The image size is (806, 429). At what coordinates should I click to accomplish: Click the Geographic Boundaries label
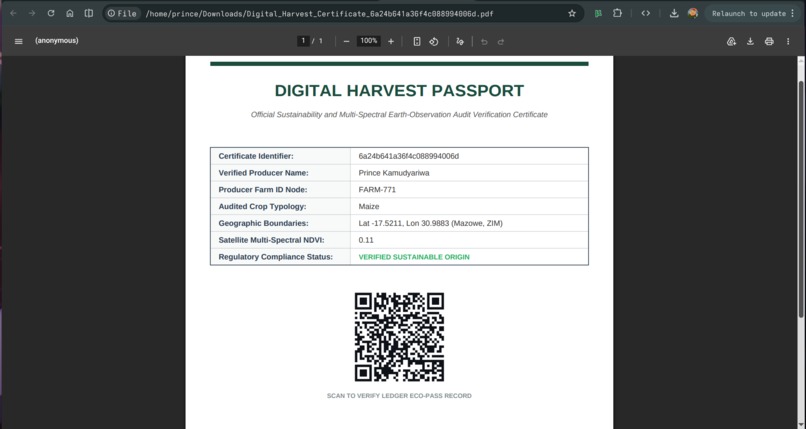tap(264, 223)
